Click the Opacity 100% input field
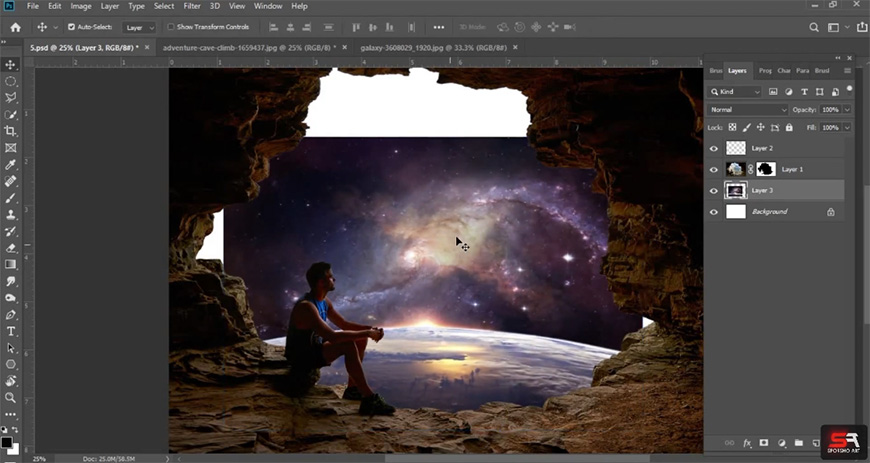Viewport: 870px width, 463px height. pos(831,109)
